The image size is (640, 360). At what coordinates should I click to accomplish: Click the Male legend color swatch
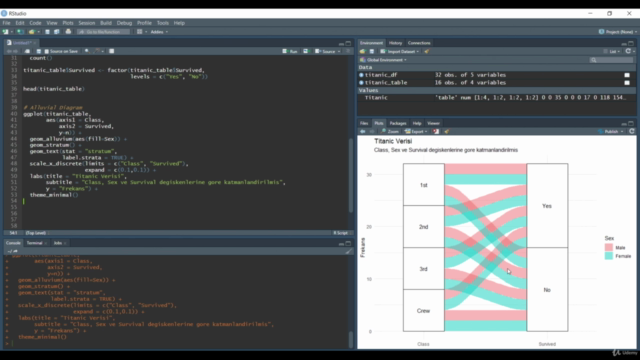pos(609,248)
